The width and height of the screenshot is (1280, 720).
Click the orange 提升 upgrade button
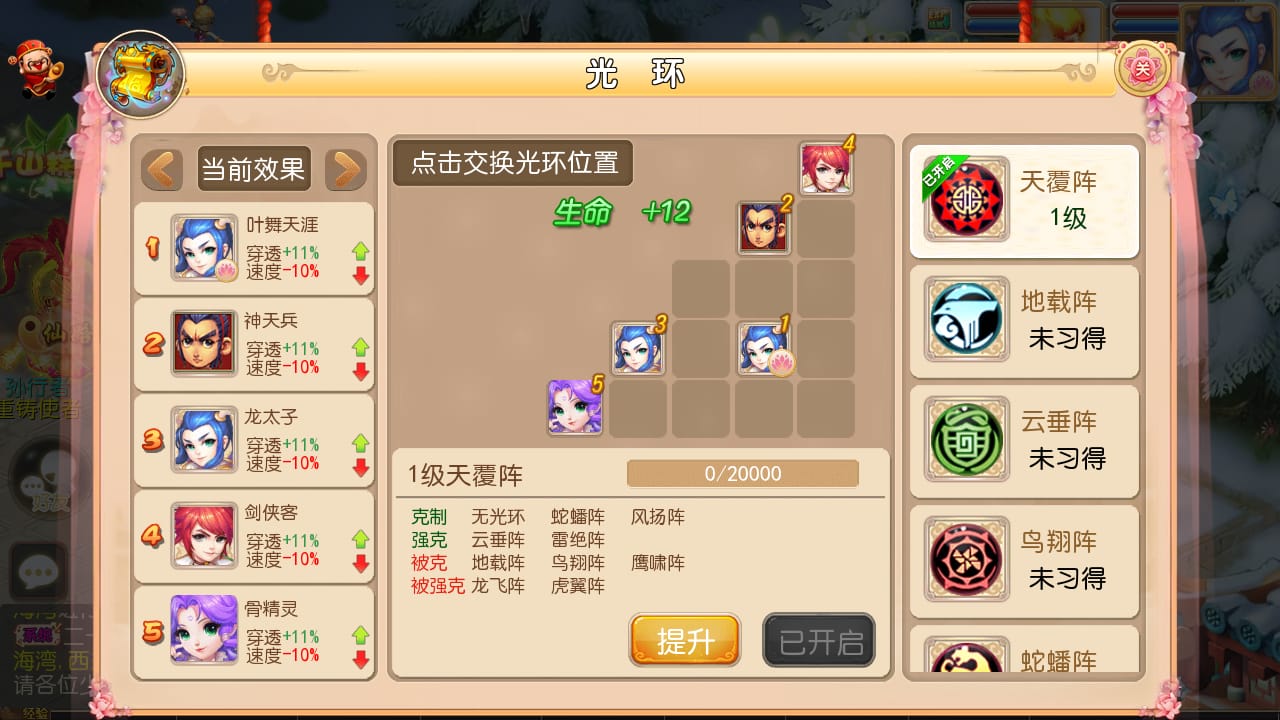685,640
